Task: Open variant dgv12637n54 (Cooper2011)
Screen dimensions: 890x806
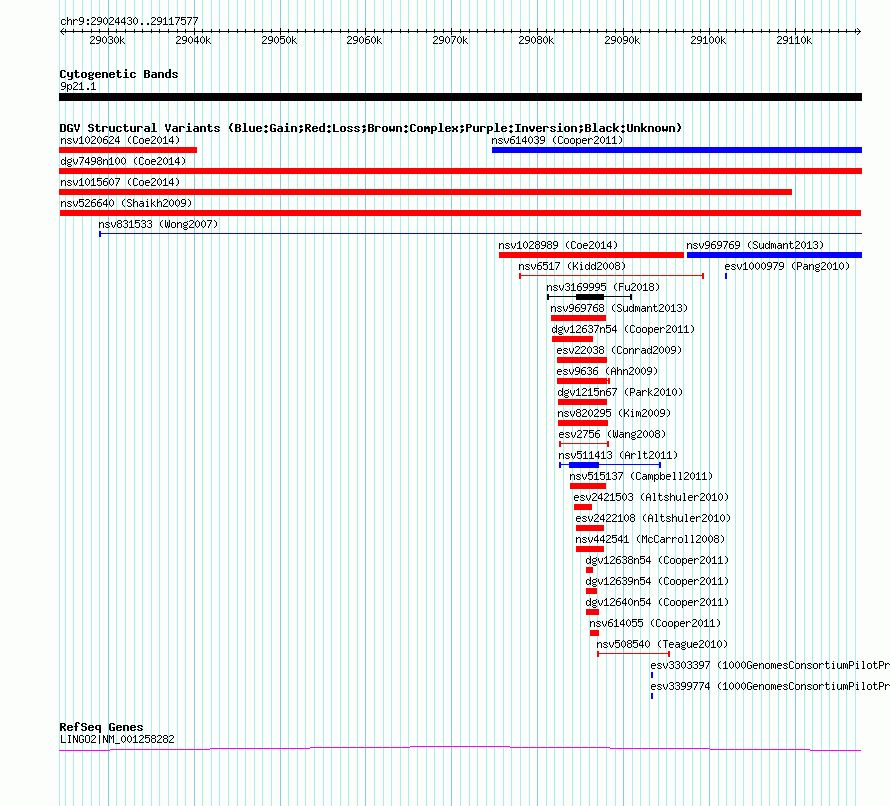Action: (x=623, y=329)
